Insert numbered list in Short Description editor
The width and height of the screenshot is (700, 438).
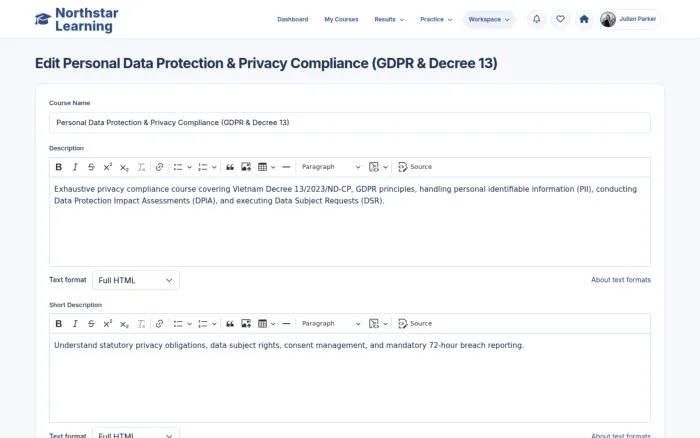pyautogui.click(x=203, y=324)
